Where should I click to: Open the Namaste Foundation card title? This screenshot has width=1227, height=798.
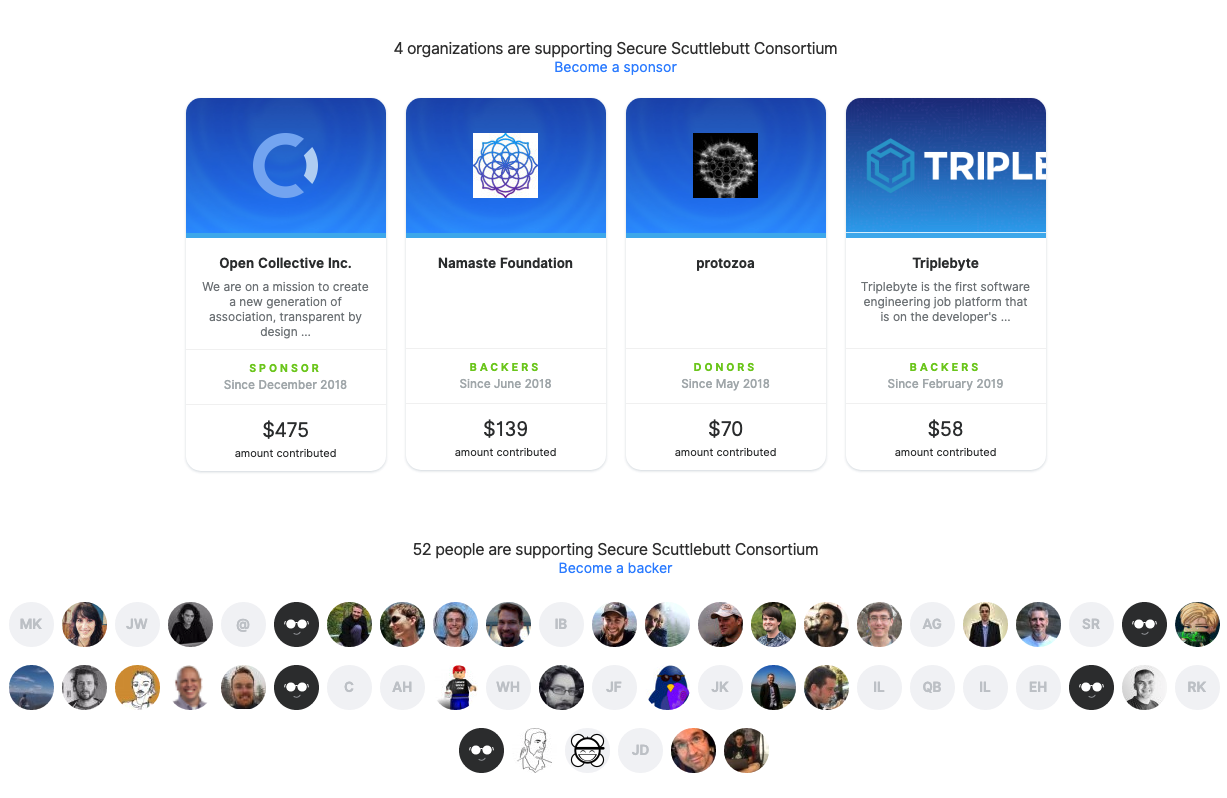tap(506, 263)
